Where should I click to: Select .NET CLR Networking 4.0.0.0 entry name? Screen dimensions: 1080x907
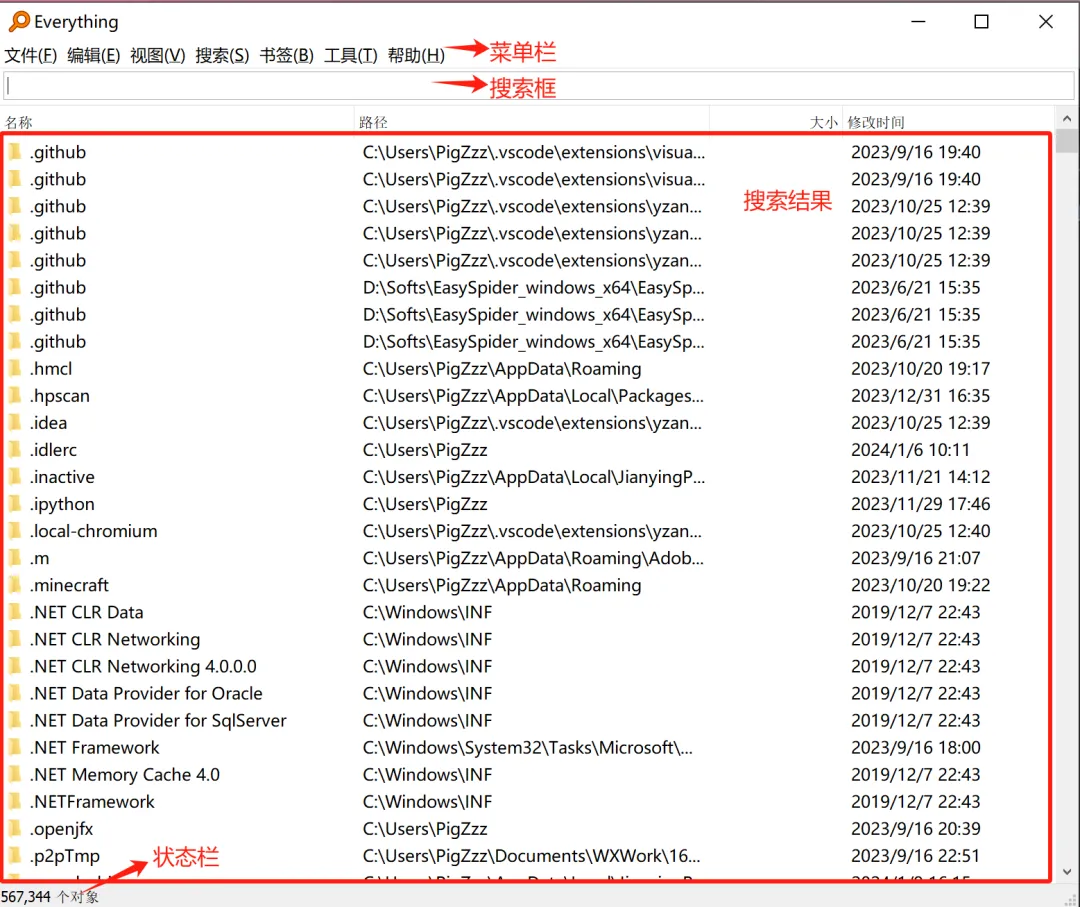click(x=143, y=667)
